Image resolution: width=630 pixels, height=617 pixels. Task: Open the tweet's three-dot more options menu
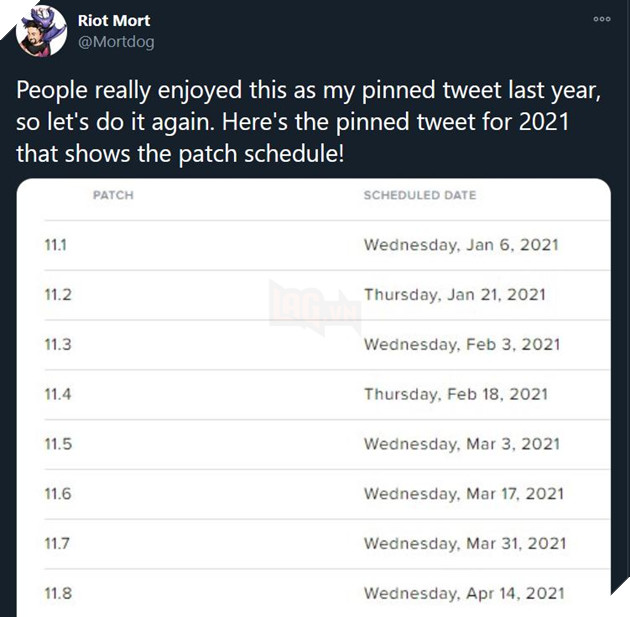tap(601, 19)
